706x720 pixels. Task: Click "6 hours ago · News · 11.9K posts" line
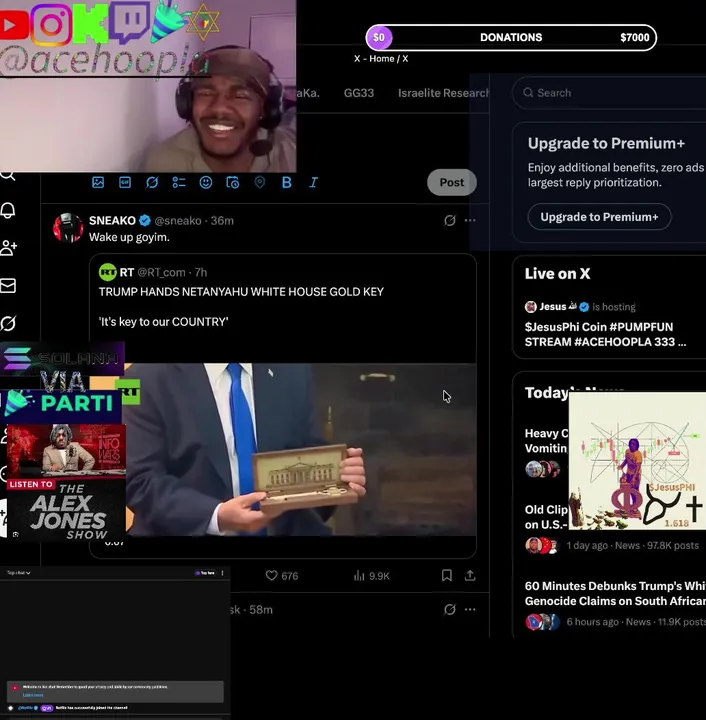click(x=636, y=622)
